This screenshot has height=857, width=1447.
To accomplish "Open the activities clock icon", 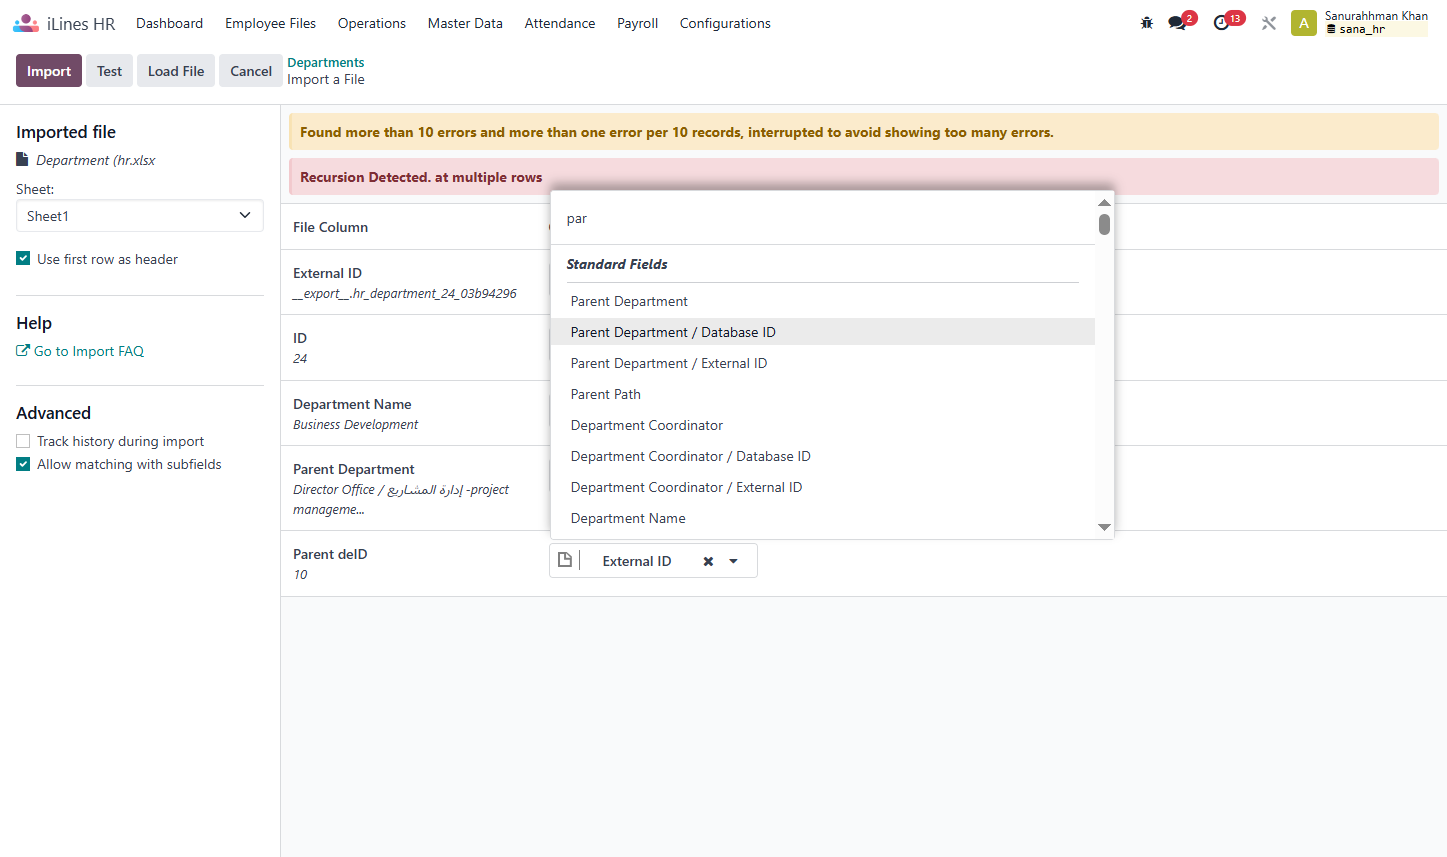I will coord(1221,23).
